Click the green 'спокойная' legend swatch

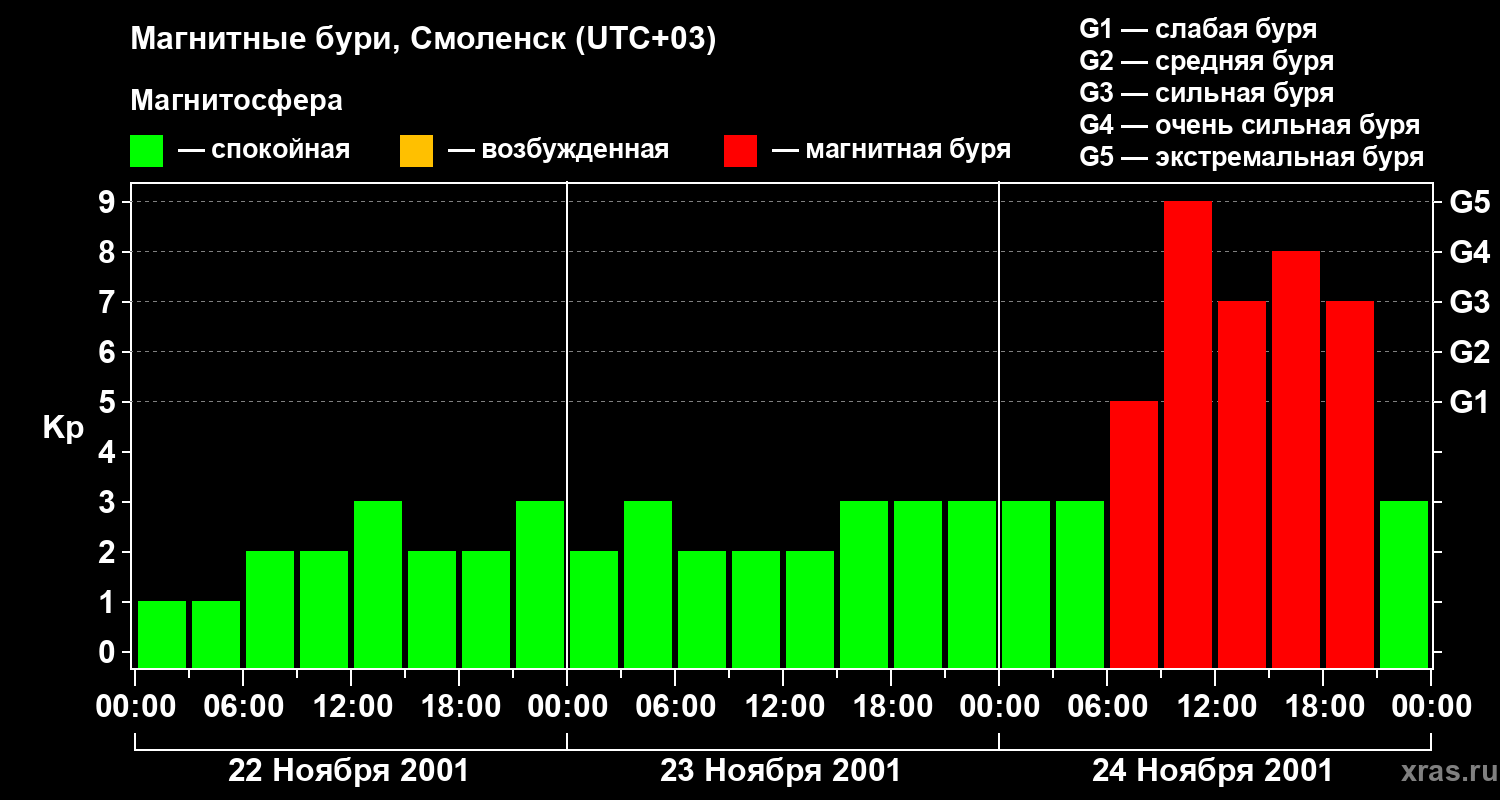coord(146,151)
